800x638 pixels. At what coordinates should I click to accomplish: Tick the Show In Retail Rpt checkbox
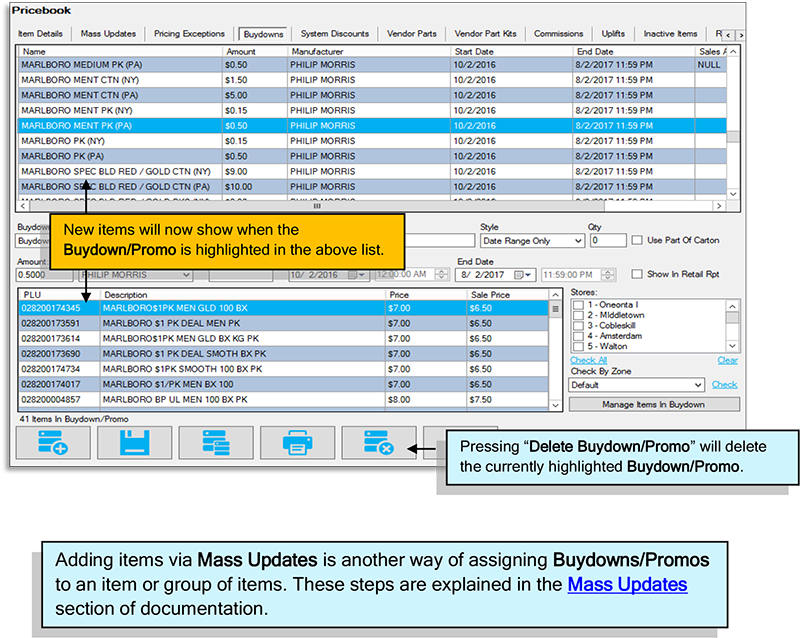click(637, 274)
